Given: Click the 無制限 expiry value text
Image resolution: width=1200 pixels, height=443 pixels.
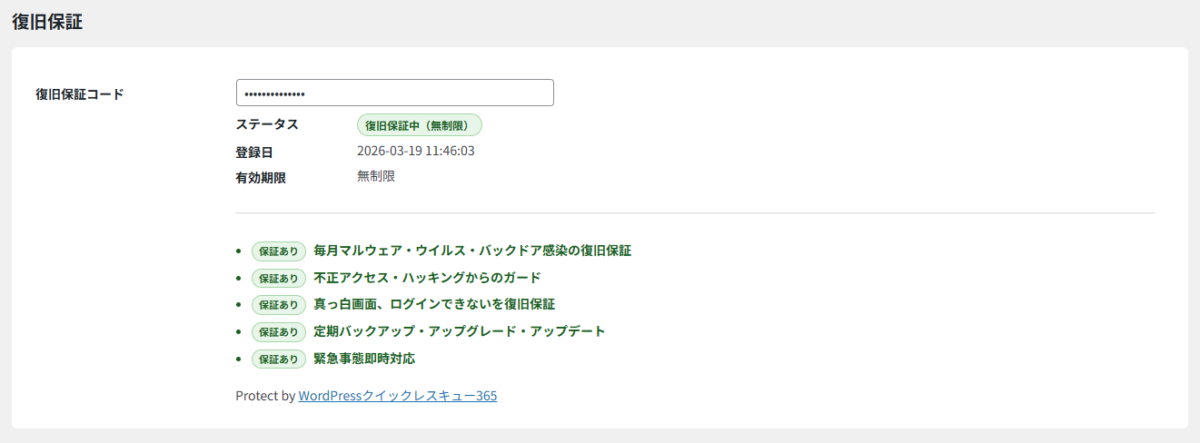Looking at the screenshot, I should (x=376, y=176).
